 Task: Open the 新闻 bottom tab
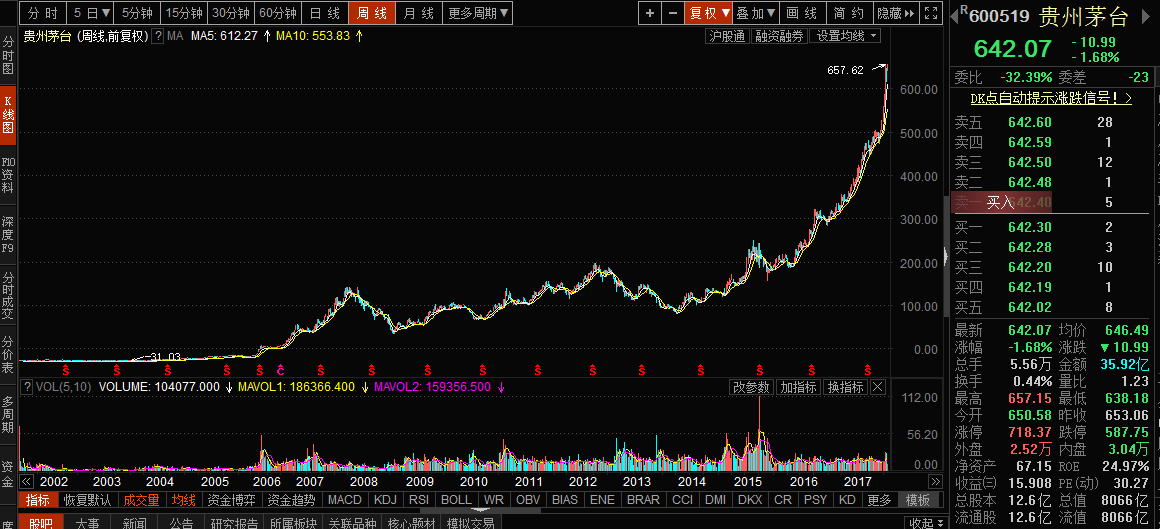[x=134, y=523]
